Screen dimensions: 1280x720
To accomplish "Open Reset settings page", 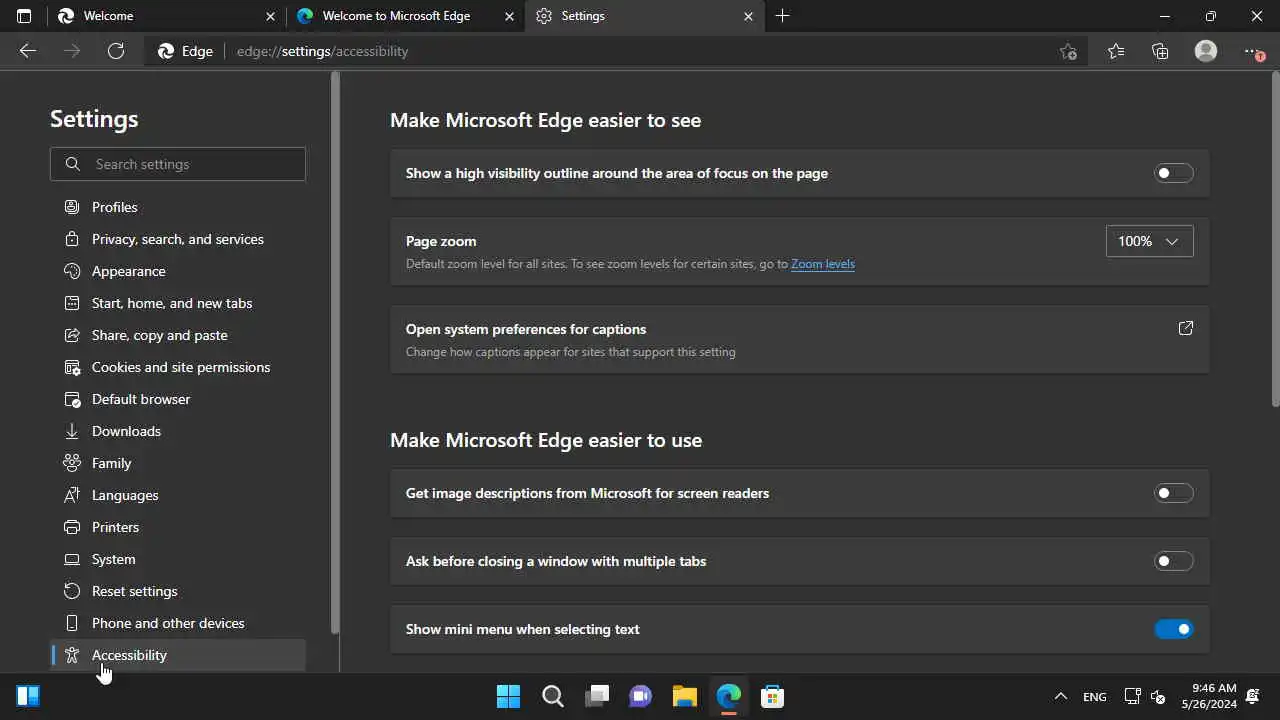I will [x=178, y=591].
